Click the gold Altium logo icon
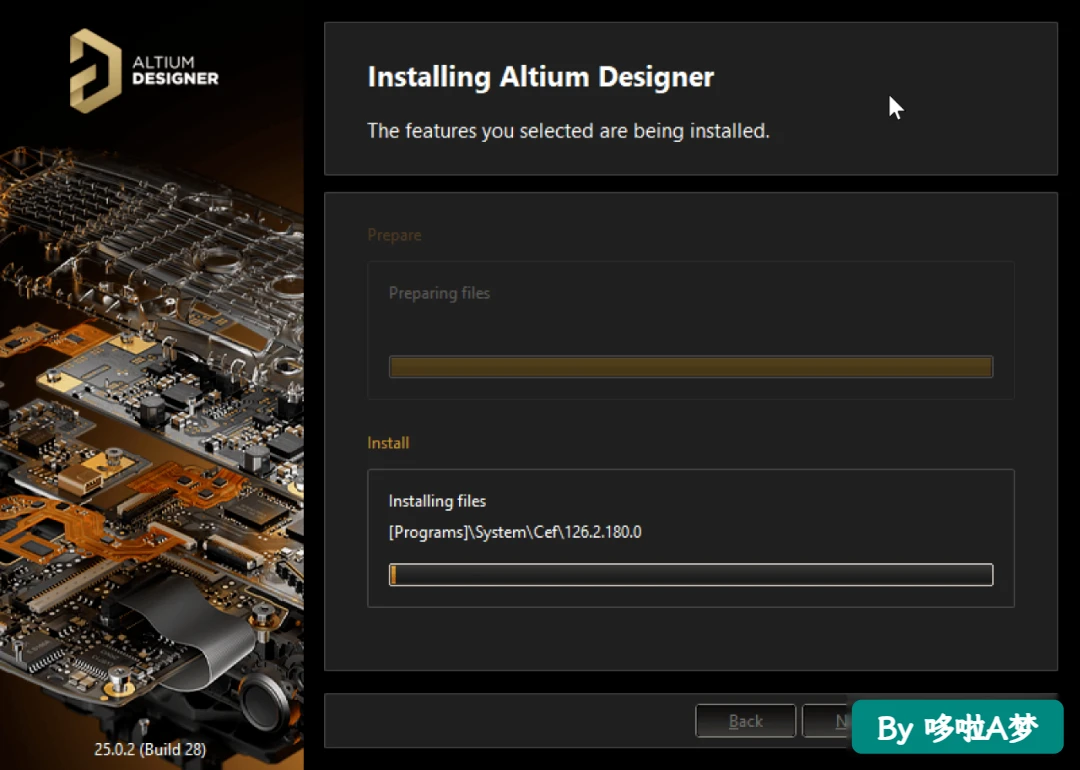Screen dimensions: 1080x770 click(95, 70)
